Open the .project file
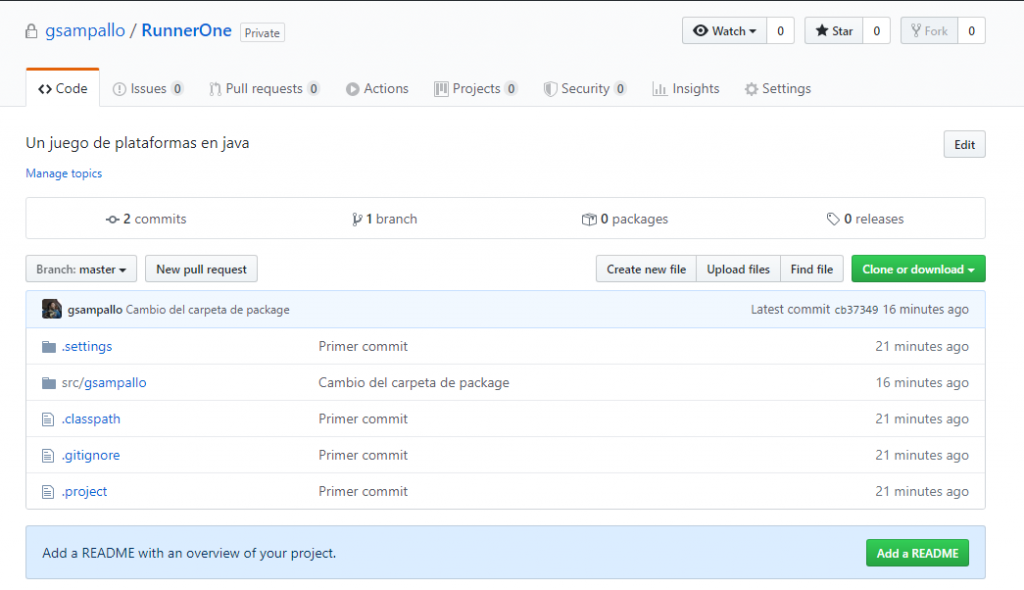Screen dimensions: 1024x590 click(x=84, y=492)
